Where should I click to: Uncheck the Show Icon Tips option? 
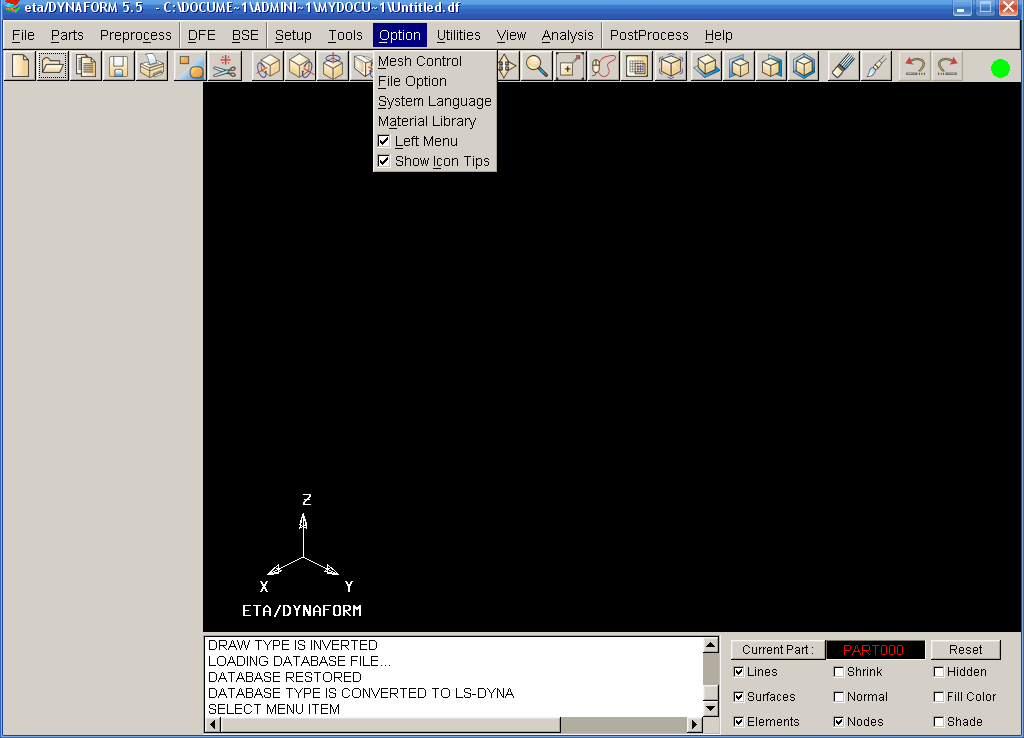(x=384, y=161)
